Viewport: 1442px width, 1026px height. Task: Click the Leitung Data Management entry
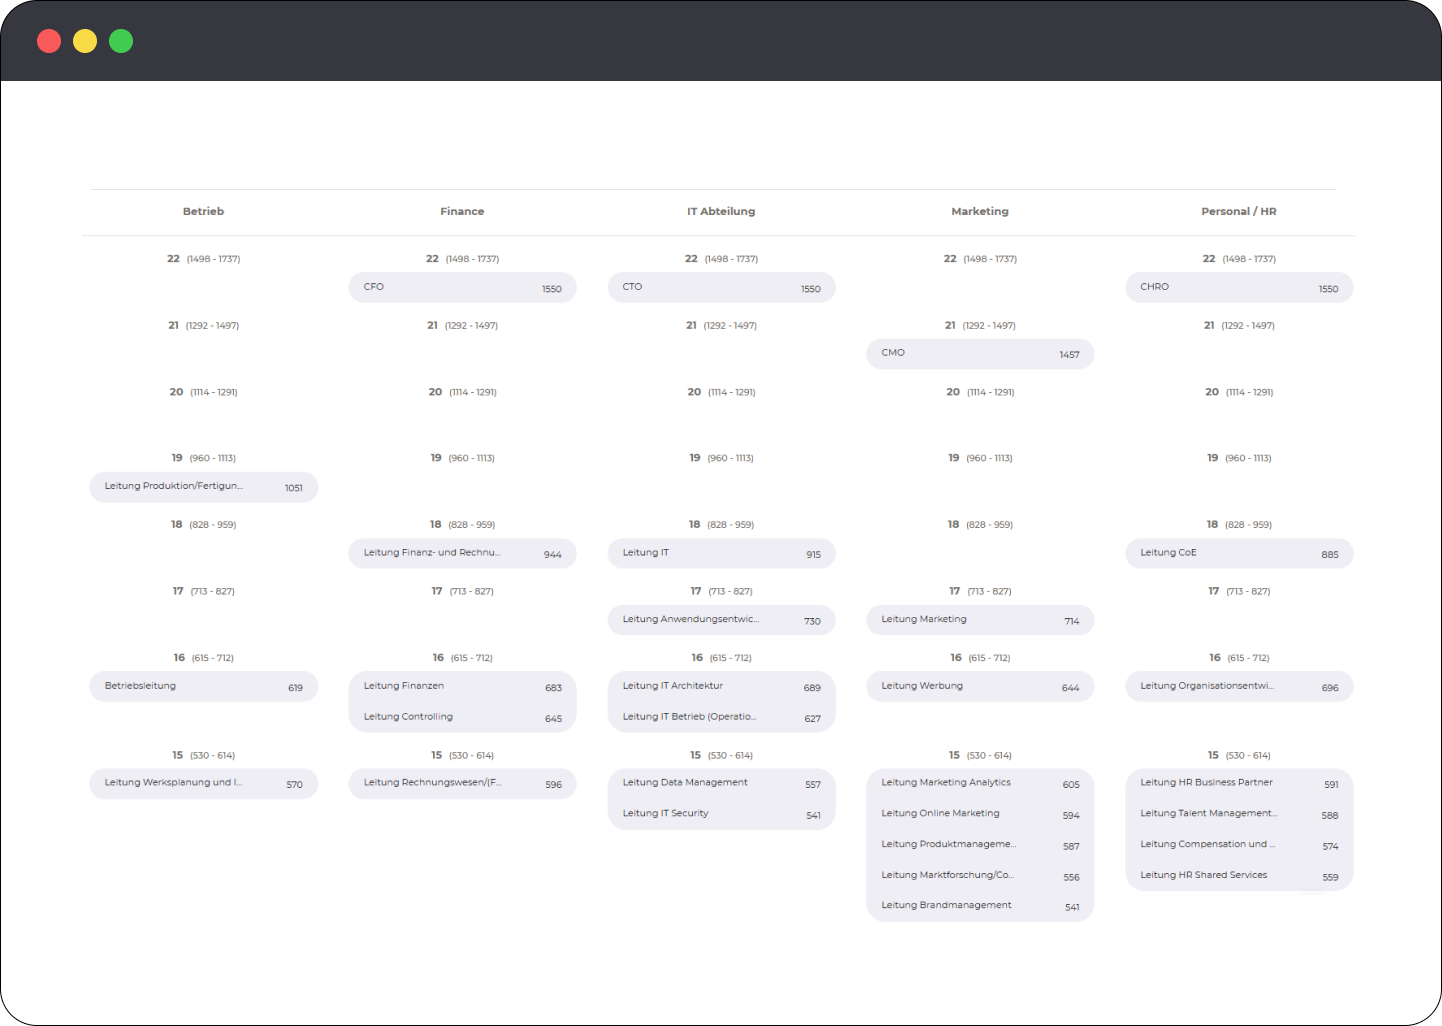pos(721,782)
